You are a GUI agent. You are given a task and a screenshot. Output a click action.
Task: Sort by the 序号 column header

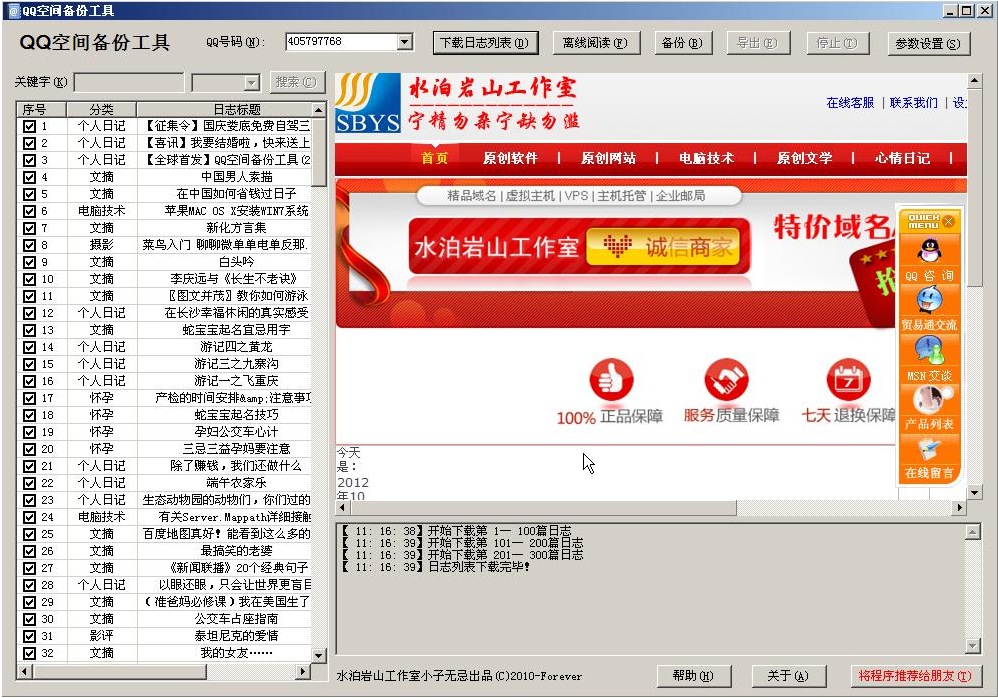click(41, 109)
